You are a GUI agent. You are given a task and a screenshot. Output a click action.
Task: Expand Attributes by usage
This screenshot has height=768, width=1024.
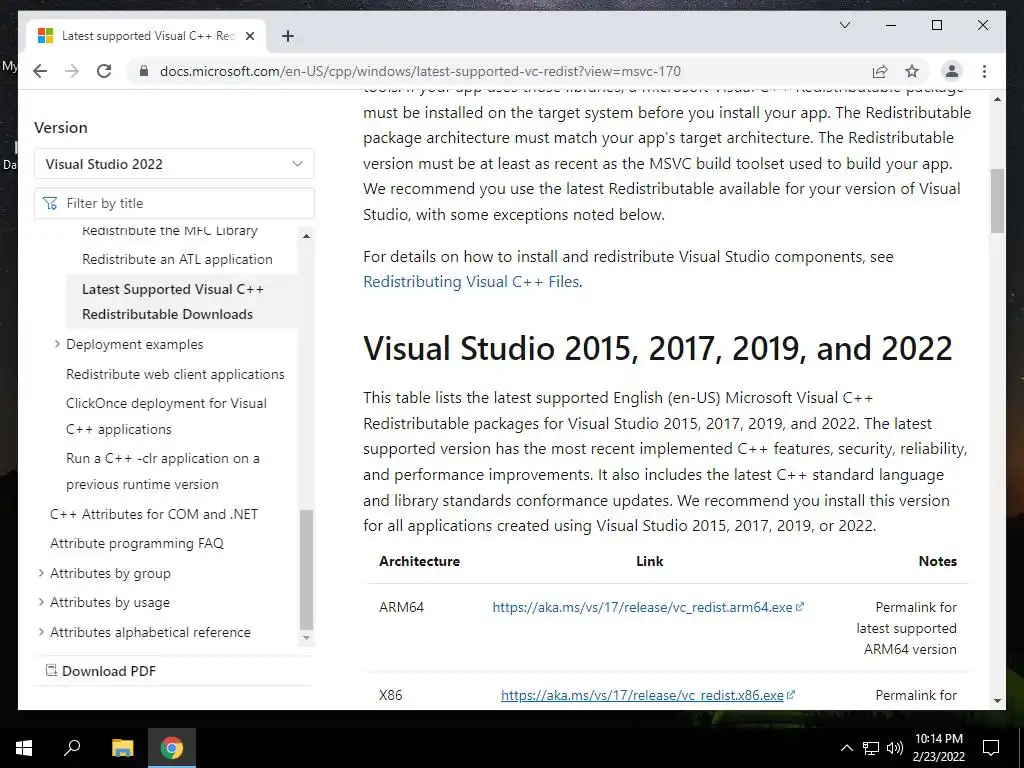click(41, 602)
